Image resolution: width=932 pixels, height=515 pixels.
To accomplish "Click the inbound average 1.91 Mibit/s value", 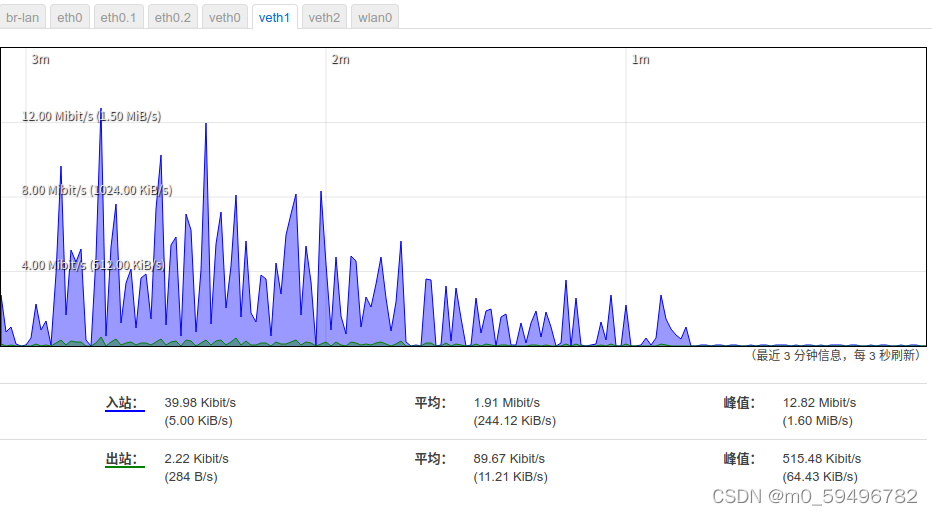I will [506, 403].
